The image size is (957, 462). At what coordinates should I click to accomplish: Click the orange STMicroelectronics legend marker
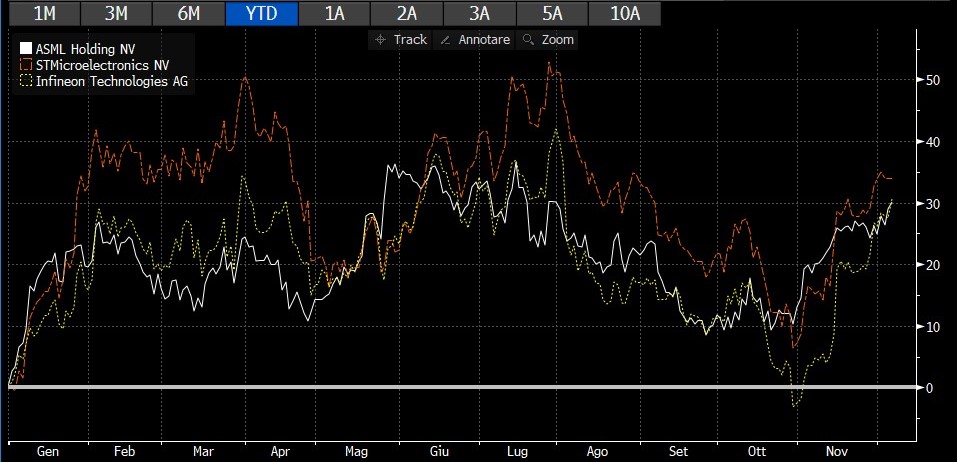pos(26,64)
